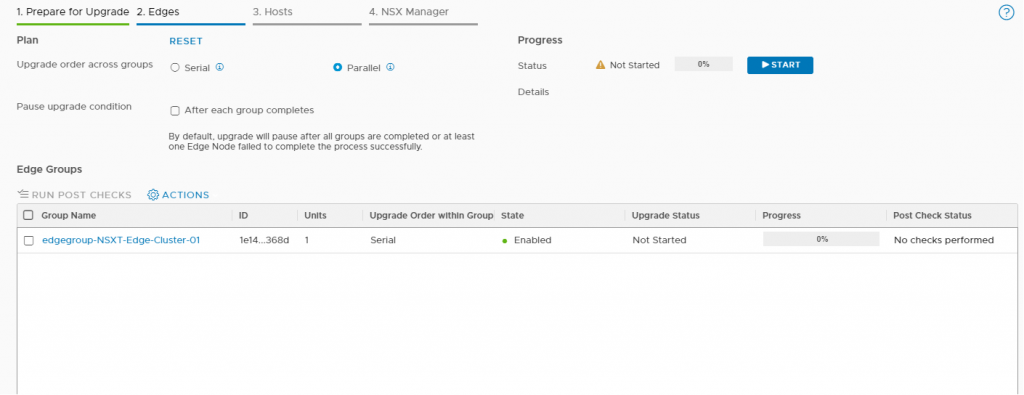Click the ID value 1e14...368d
Screen dimensions: 1024x395
pyautogui.click(x=264, y=240)
